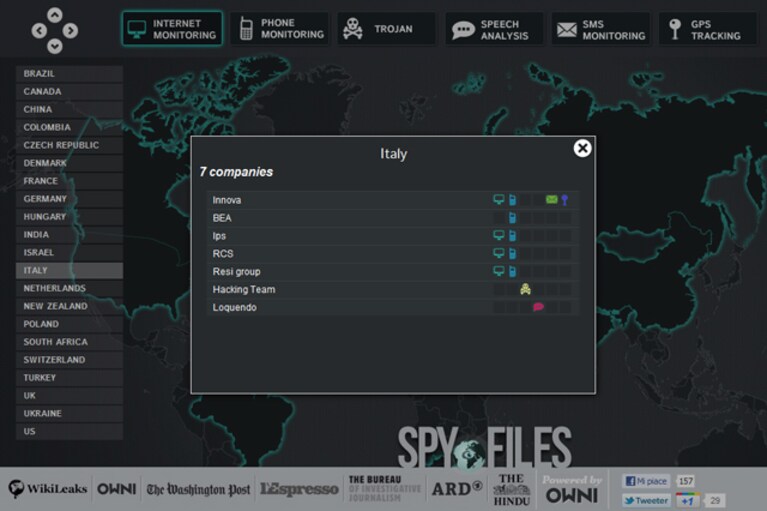
Task: Select Ukraine in the country list
Action: pyautogui.click(x=69, y=414)
